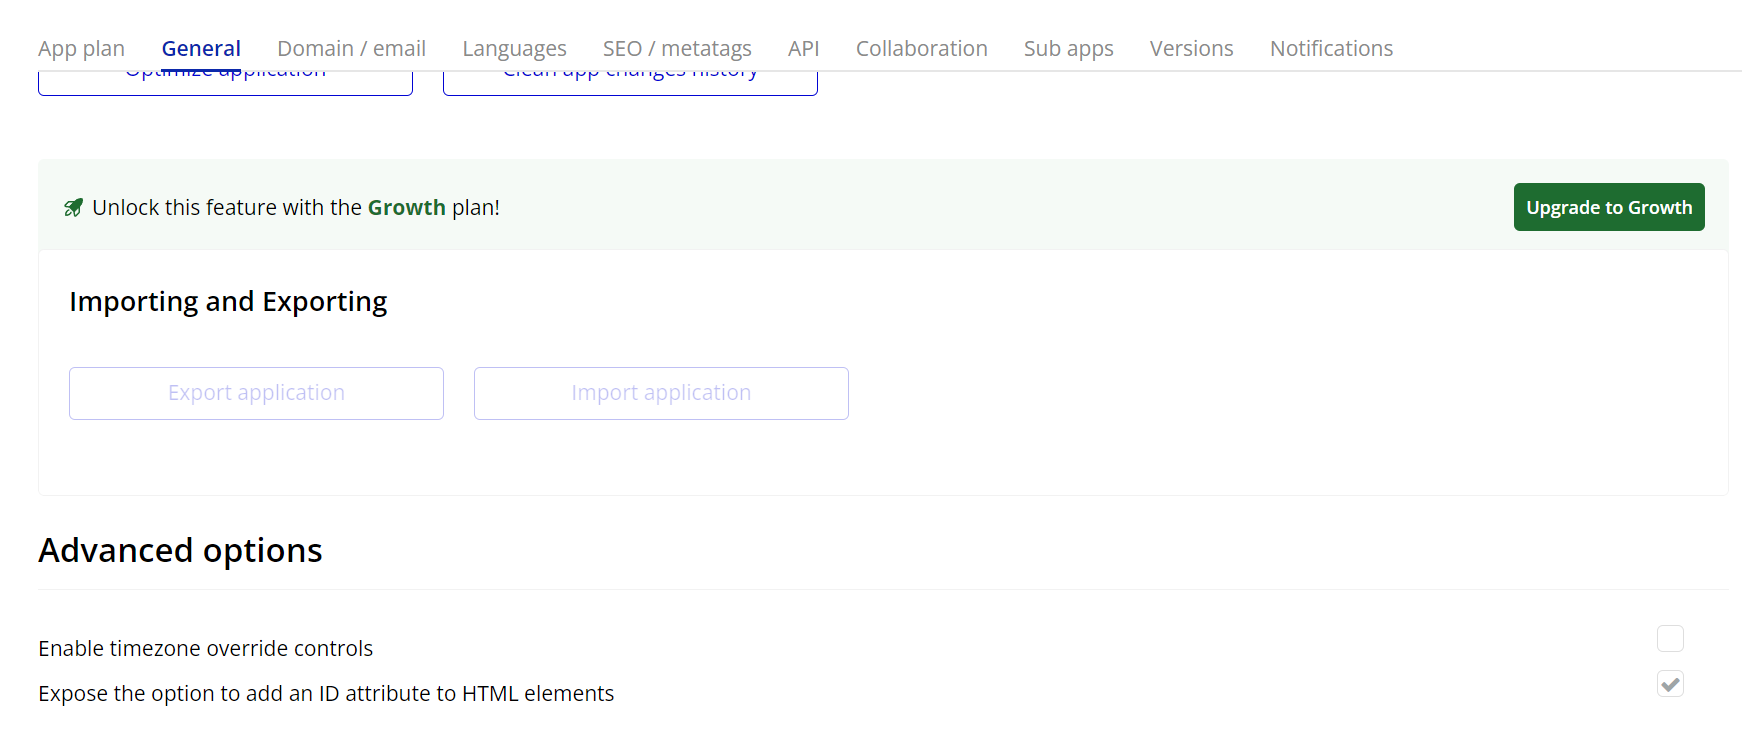Open the Collaboration tab

[921, 49]
